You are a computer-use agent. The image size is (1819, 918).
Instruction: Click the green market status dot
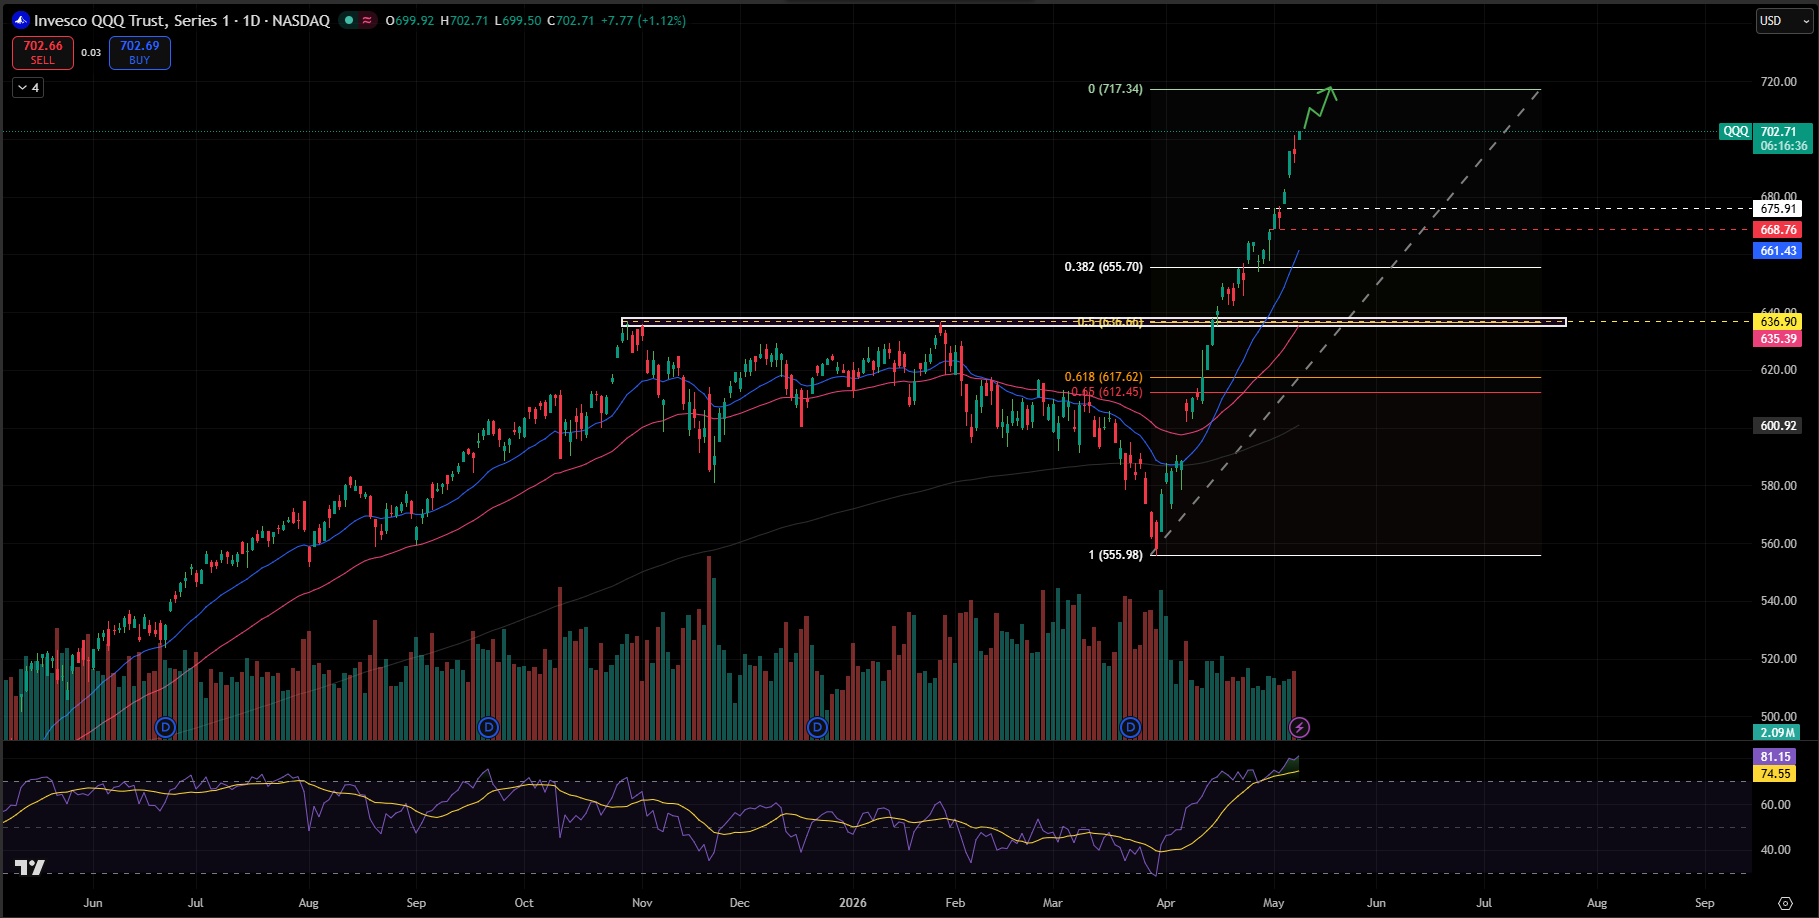[x=348, y=20]
